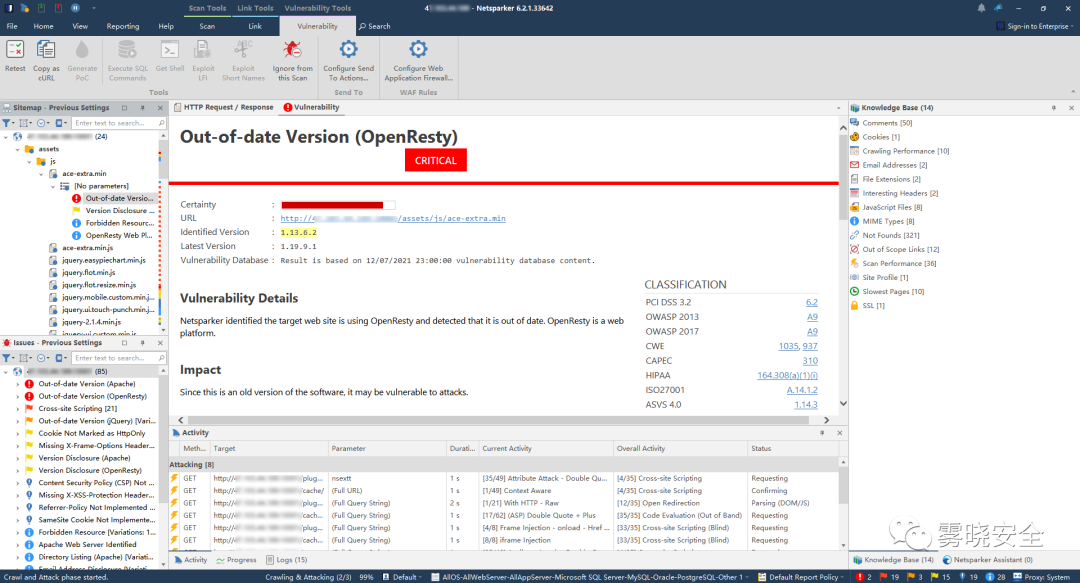1080x583 pixels.
Task: Switch to Home ribbon tab
Action: pos(43,26)
